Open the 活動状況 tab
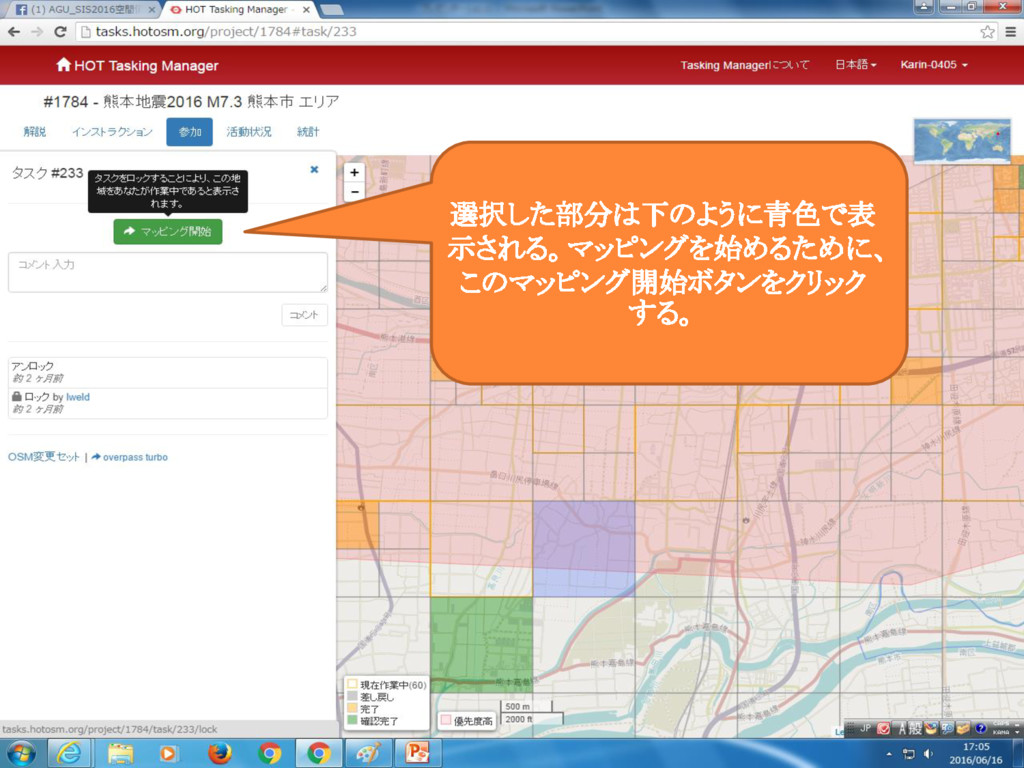This screenshot has height=768, width=1024. pyautogui.click(x=248, y=132)
